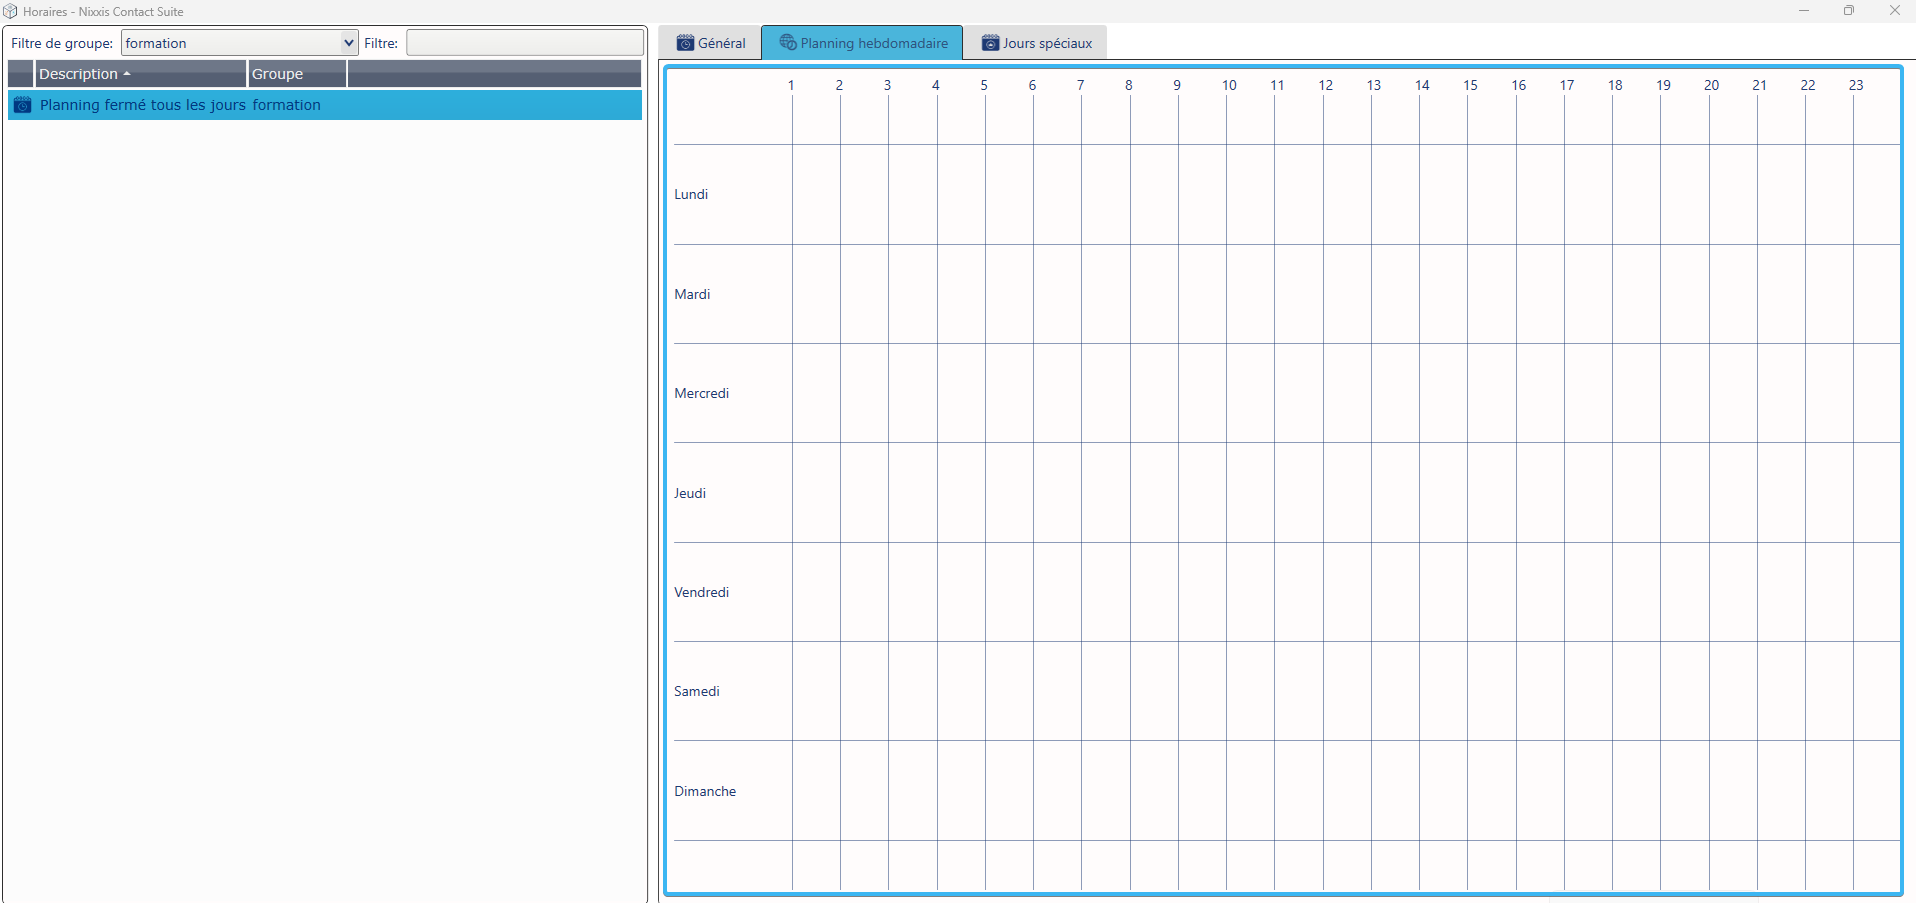1916x903 pixels.
Task: Click the Dimanche row label
Action: [705, 791]
